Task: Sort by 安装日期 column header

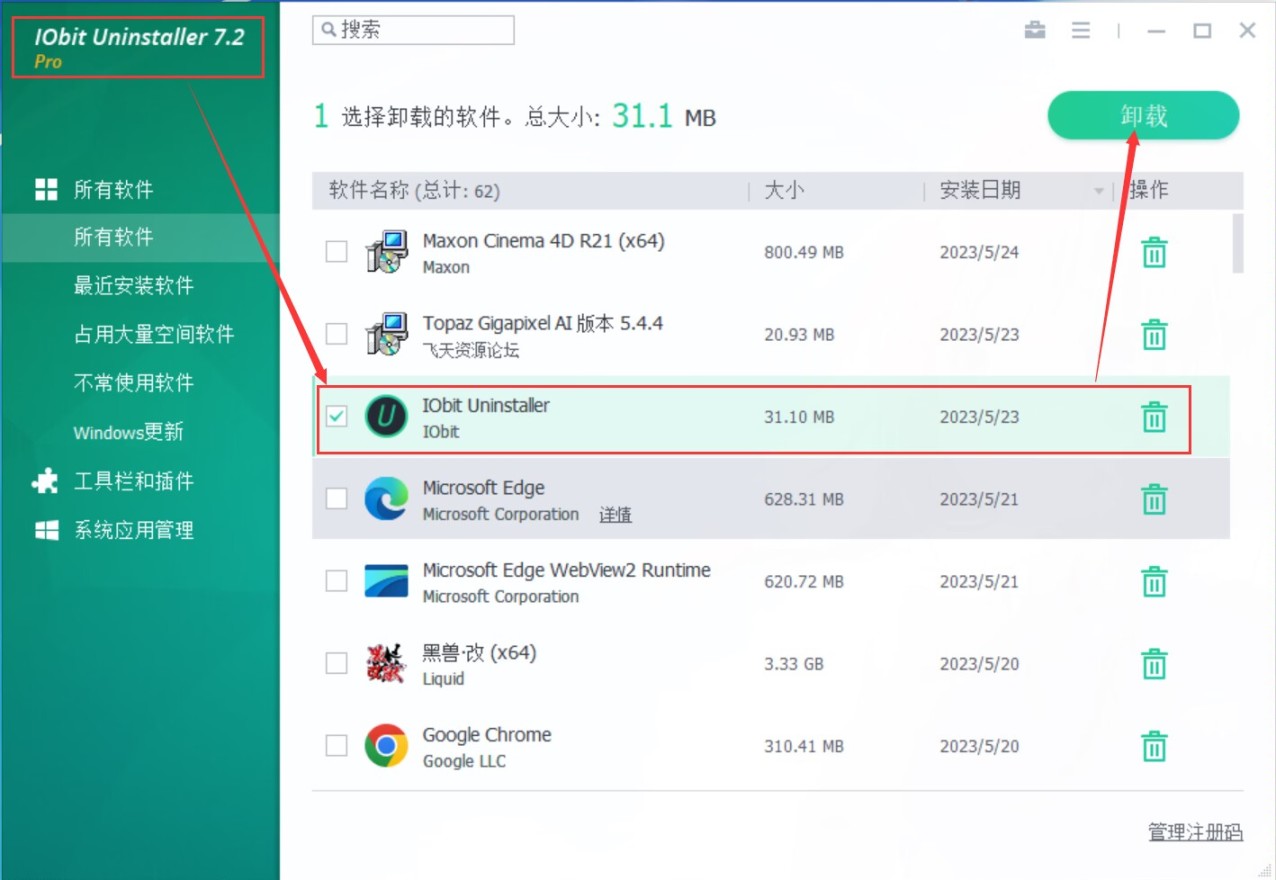Action: [980, 190]
